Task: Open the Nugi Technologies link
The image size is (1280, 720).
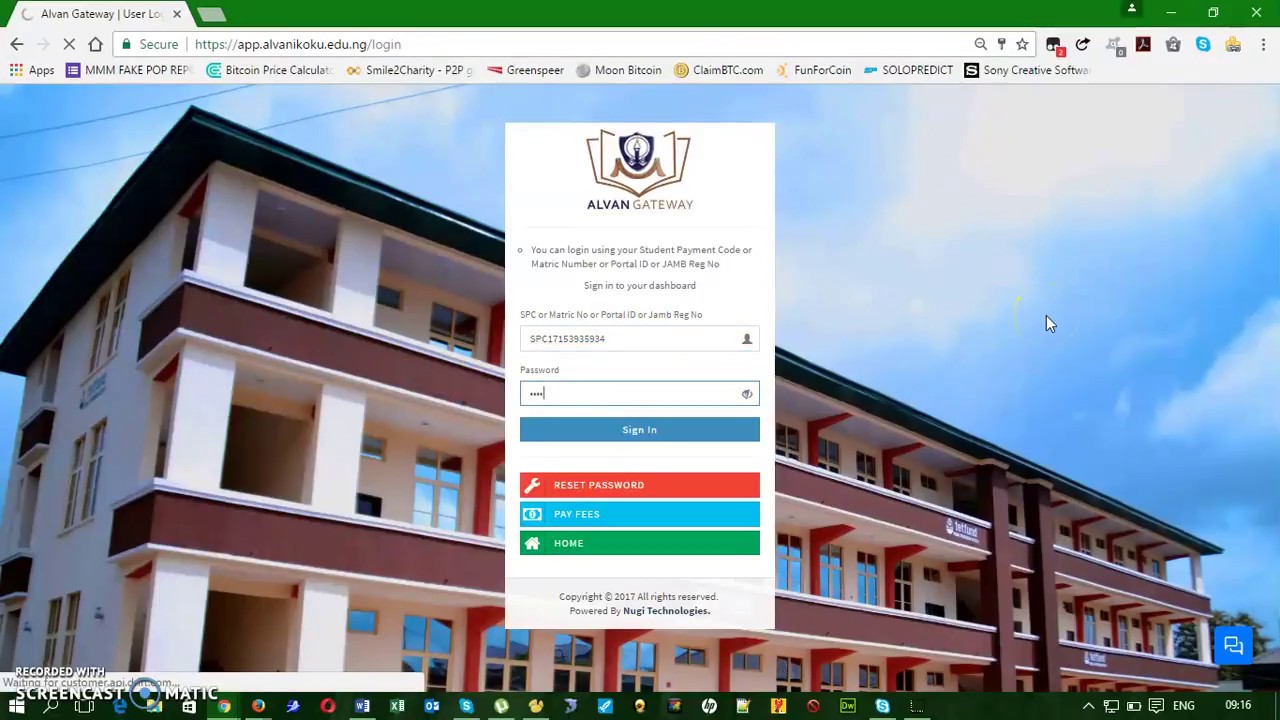Action: click(666, 611)
